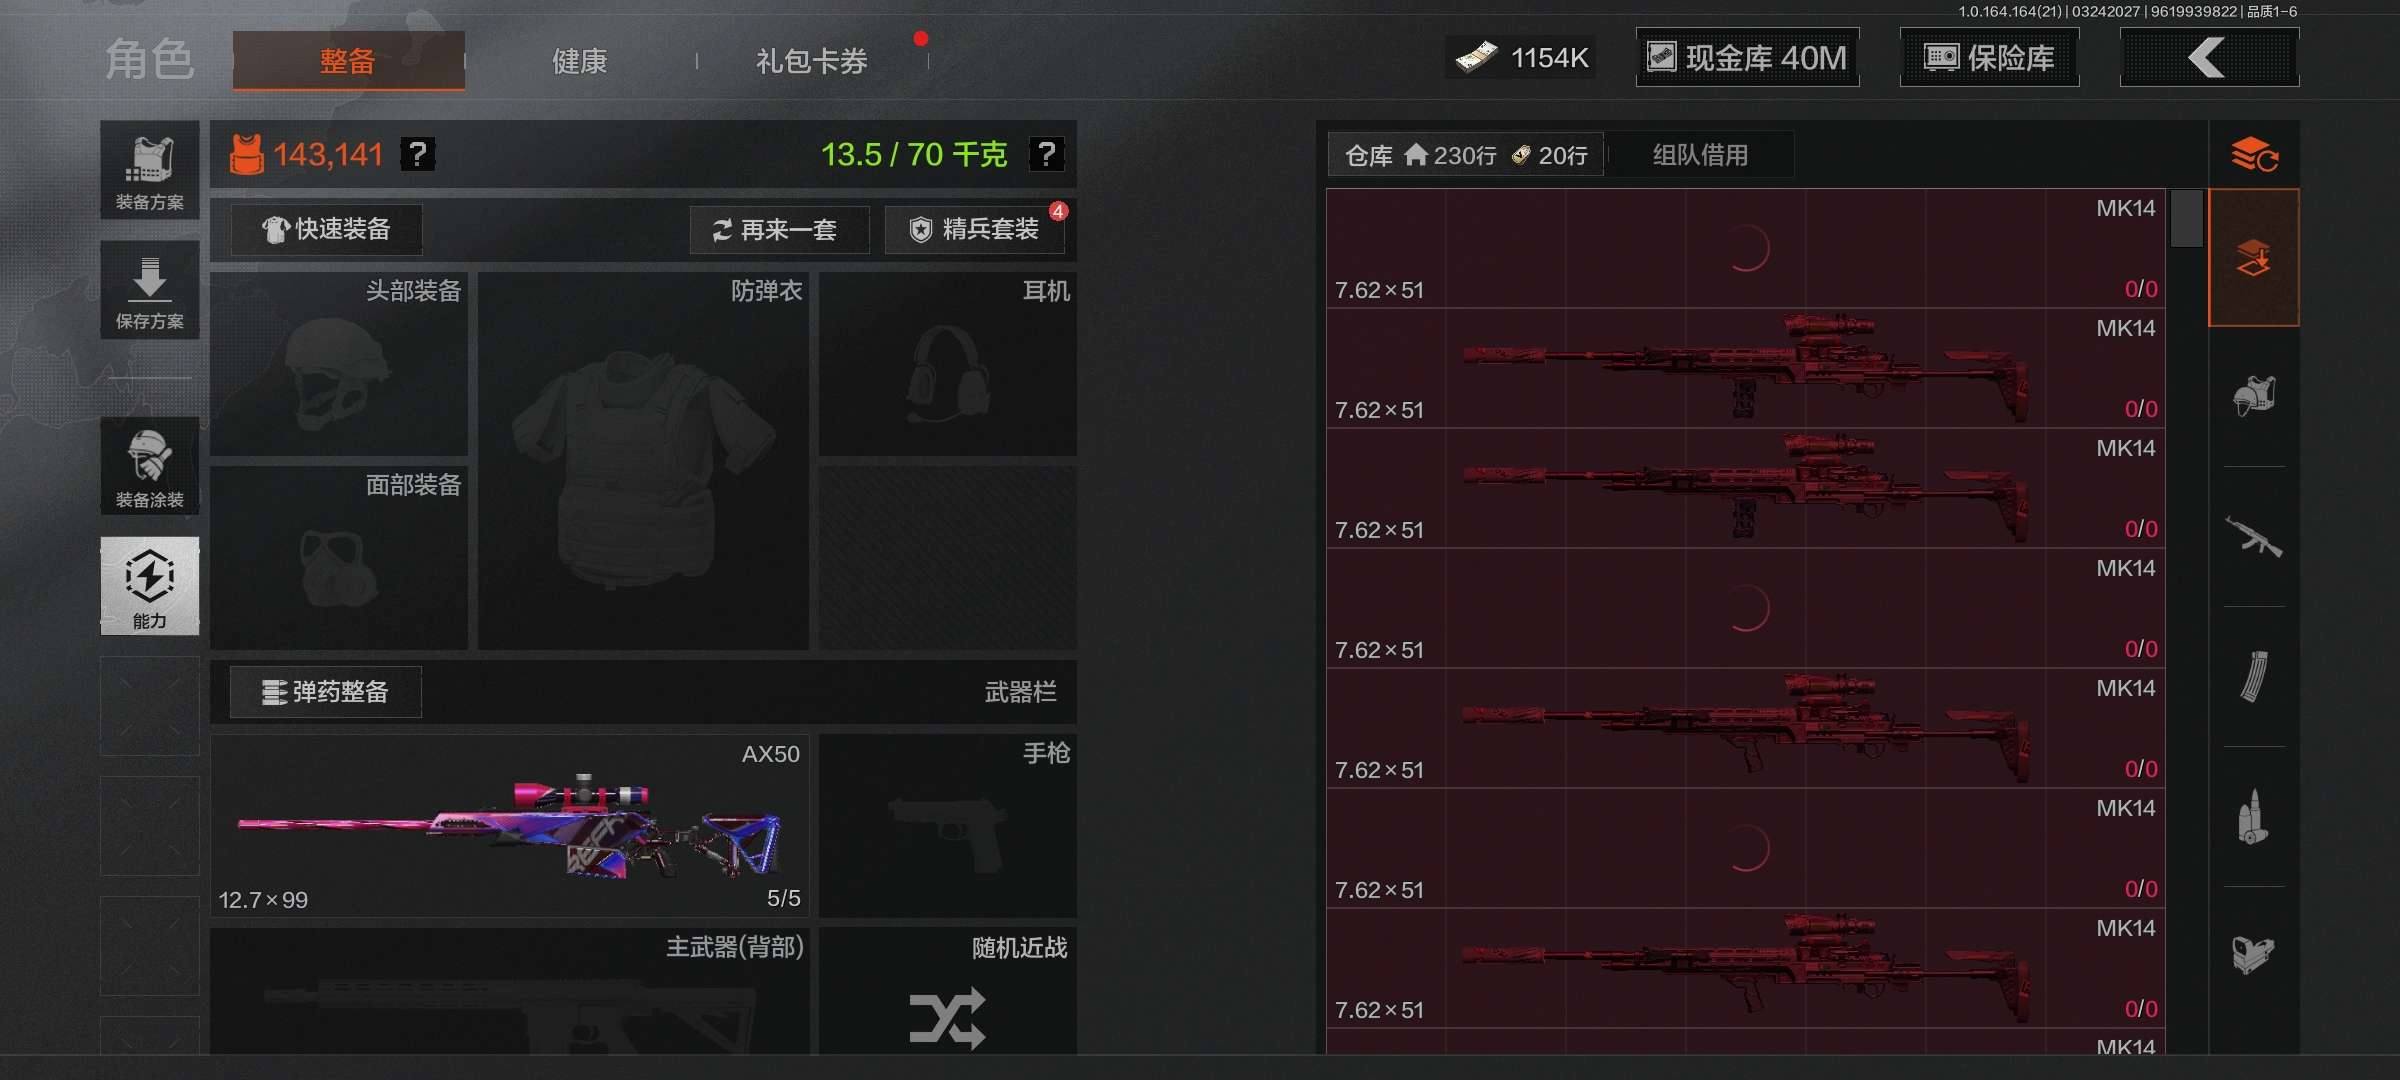Select the 组队借用 tab

point(1700,155)
